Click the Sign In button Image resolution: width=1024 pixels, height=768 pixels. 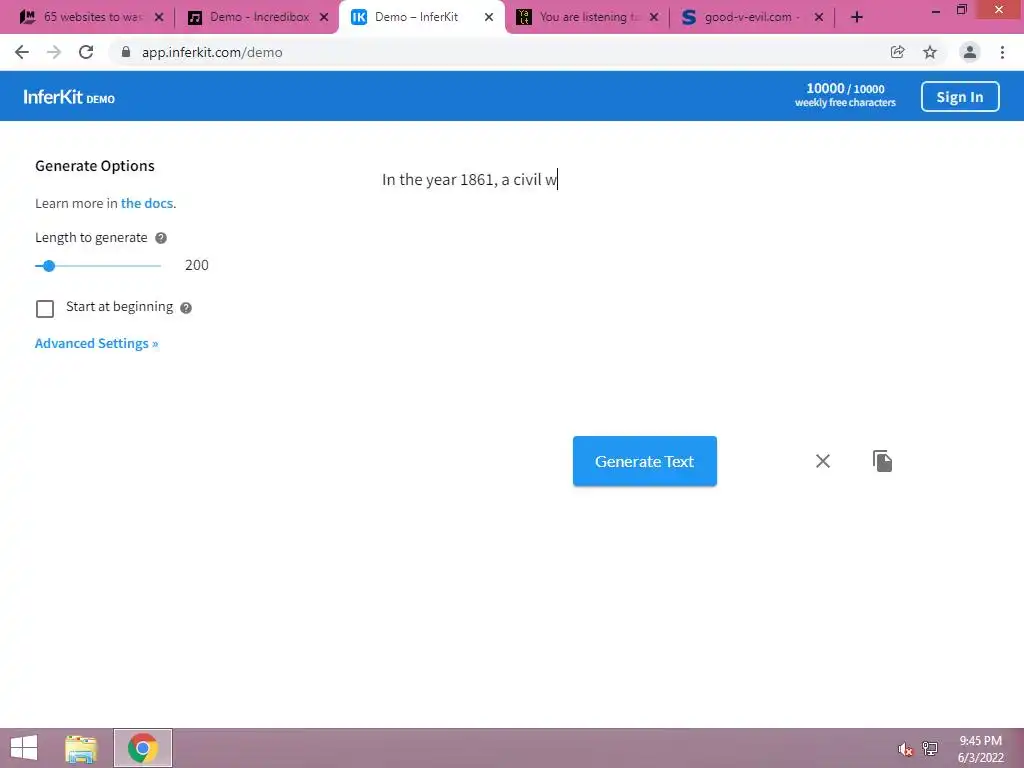point(960,97)
